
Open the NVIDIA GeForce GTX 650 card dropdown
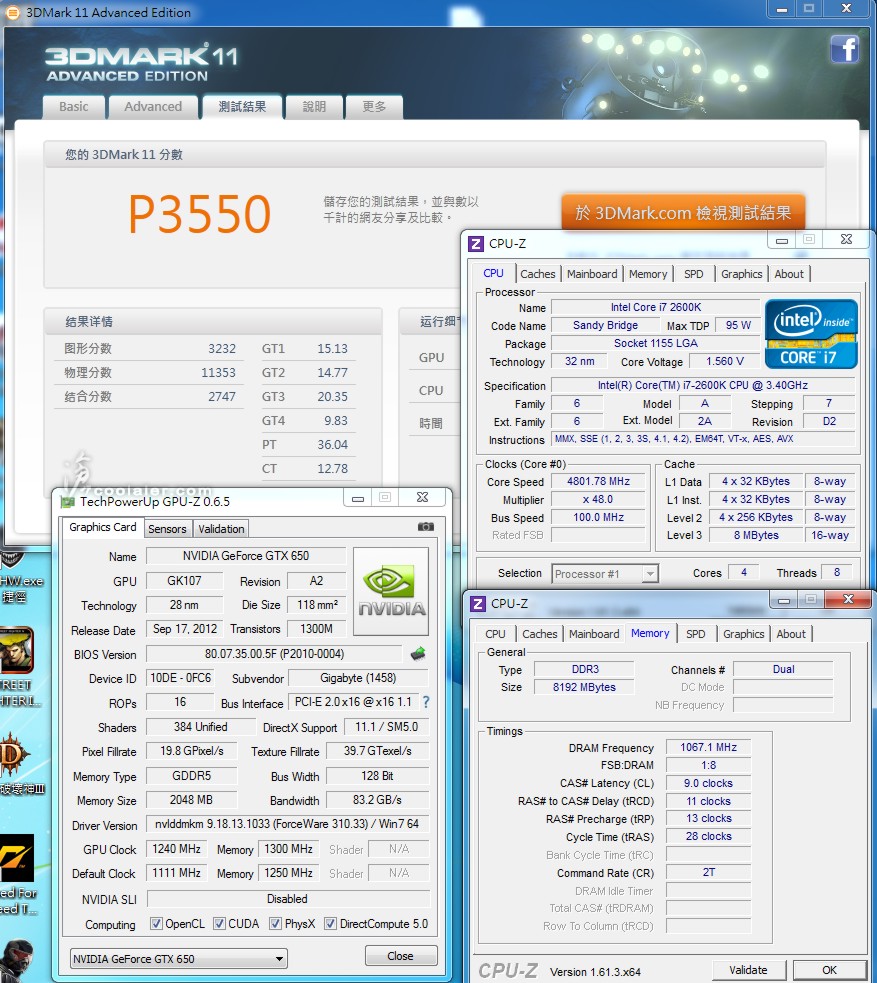pos(179,959)
